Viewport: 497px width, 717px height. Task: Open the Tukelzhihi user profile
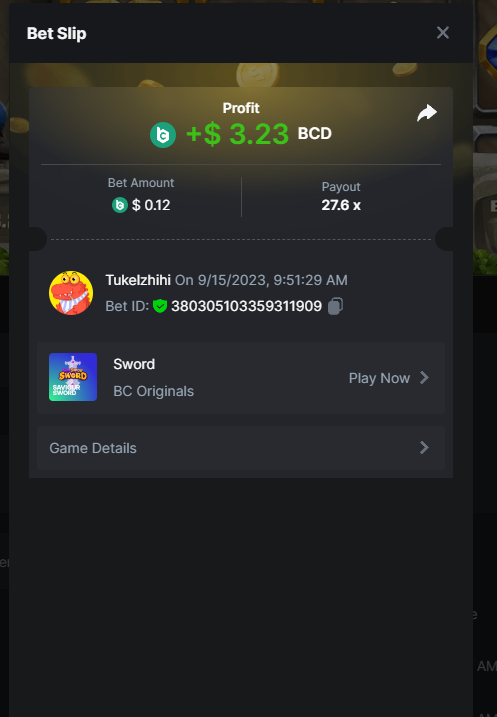(x=138, y=280)
